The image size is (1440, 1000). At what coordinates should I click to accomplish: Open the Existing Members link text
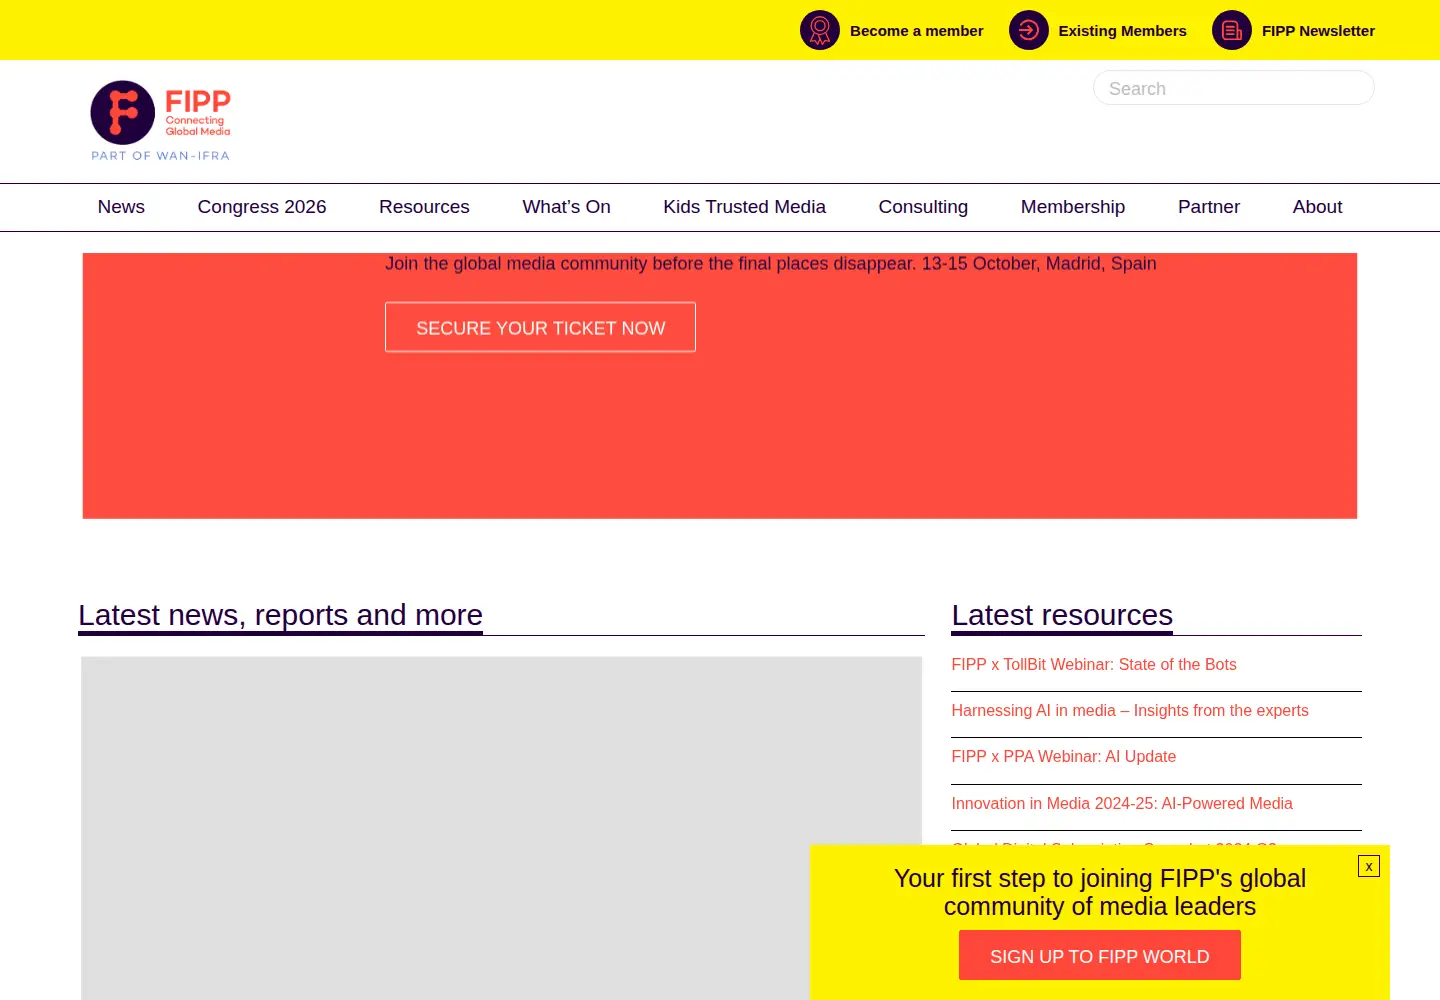click(1123, 31)
